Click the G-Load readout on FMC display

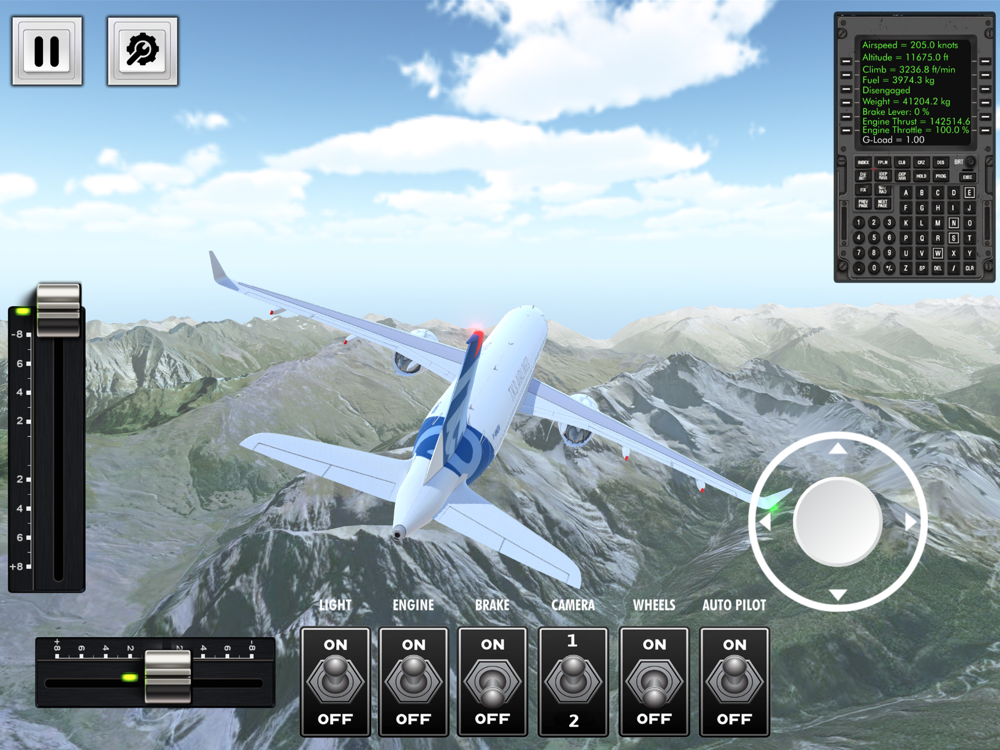tap(893, 139)
